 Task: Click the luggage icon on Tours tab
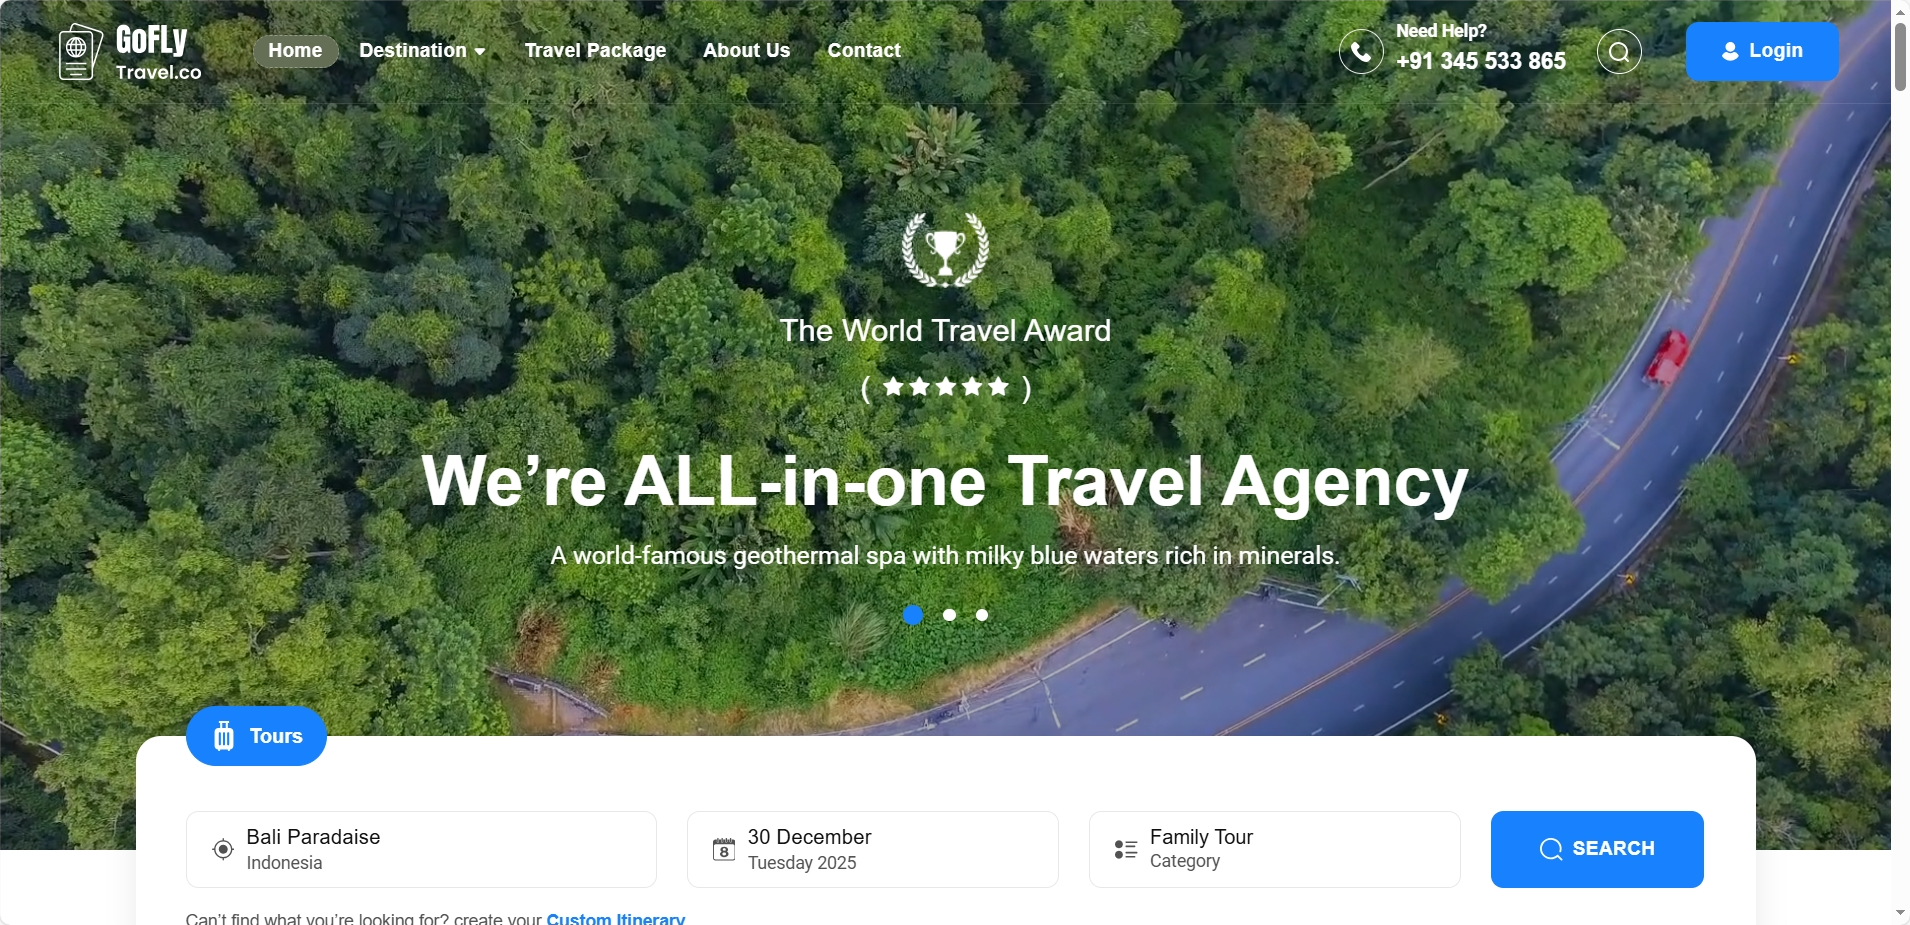[x=224, y=736]
